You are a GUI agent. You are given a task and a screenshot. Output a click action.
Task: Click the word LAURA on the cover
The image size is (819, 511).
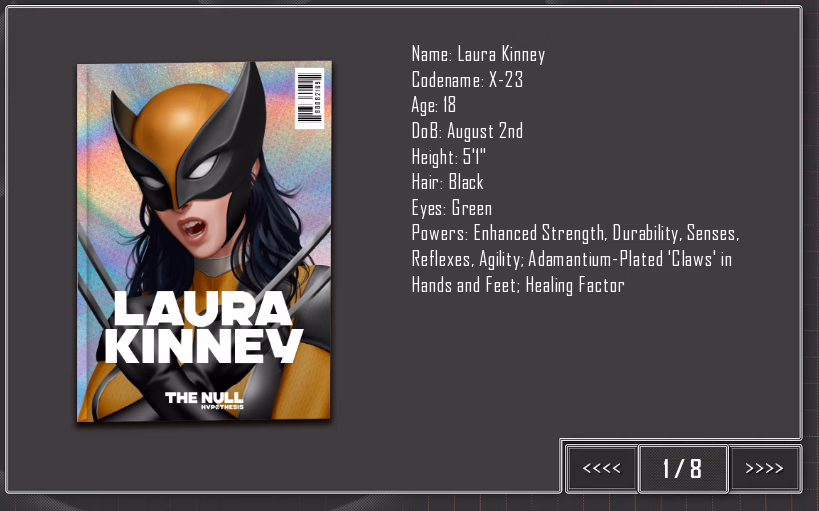point(203,308)
